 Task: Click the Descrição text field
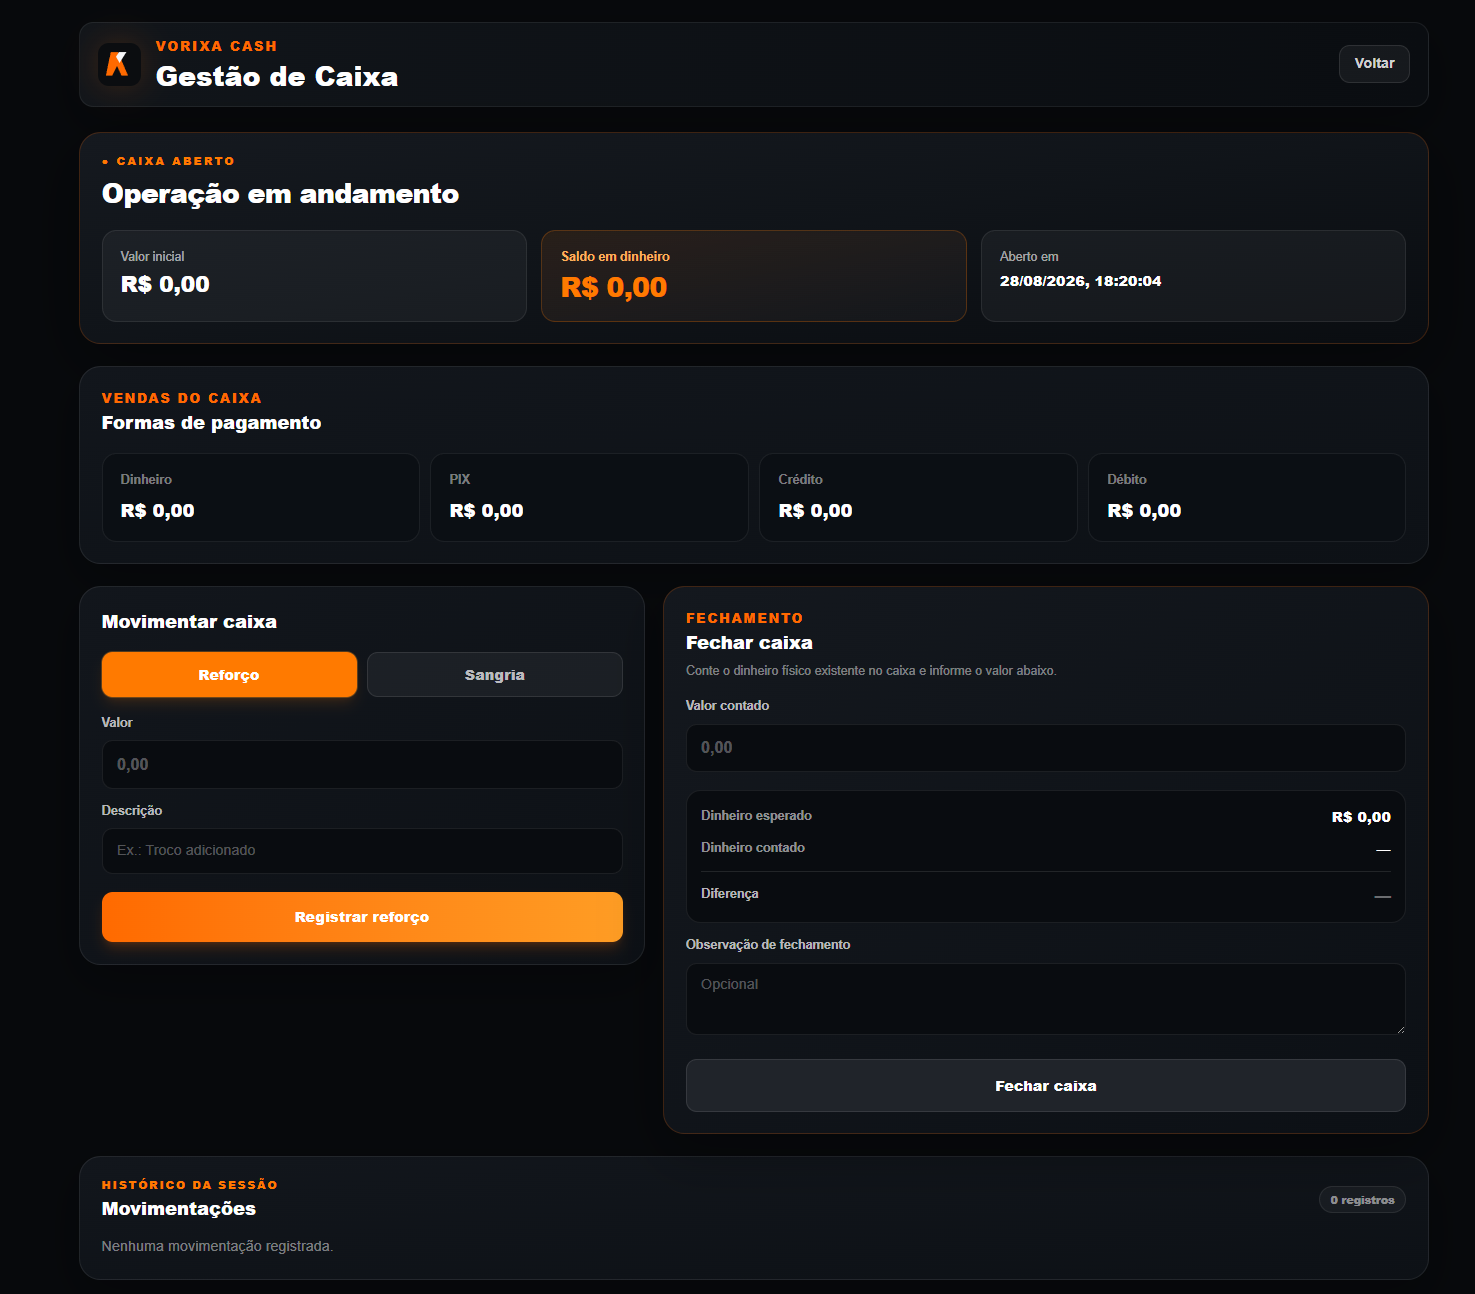(x=362, y=851)
